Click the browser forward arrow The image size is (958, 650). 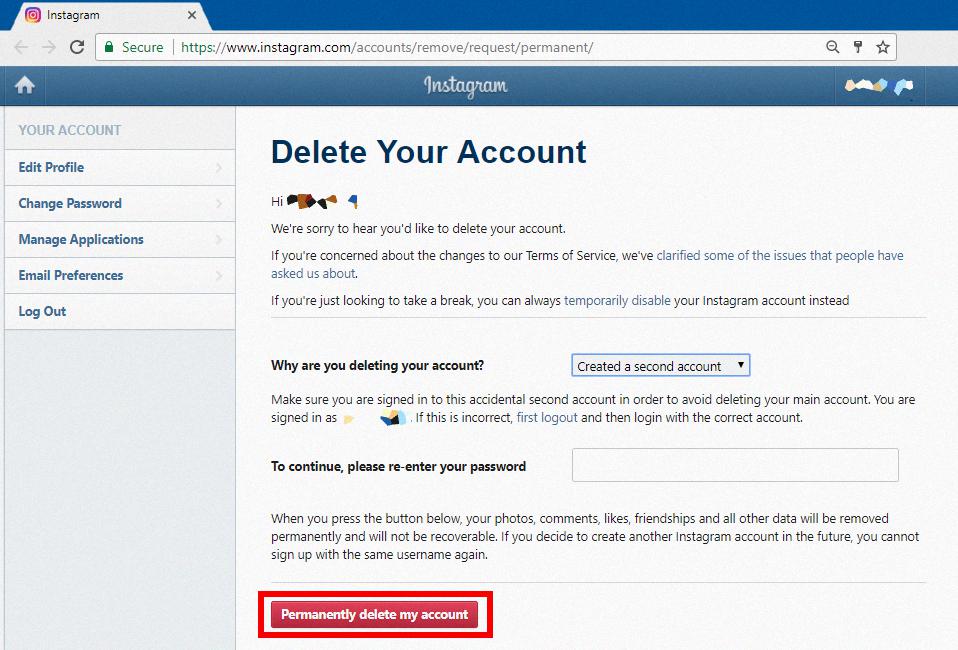[x=49, y=47]
